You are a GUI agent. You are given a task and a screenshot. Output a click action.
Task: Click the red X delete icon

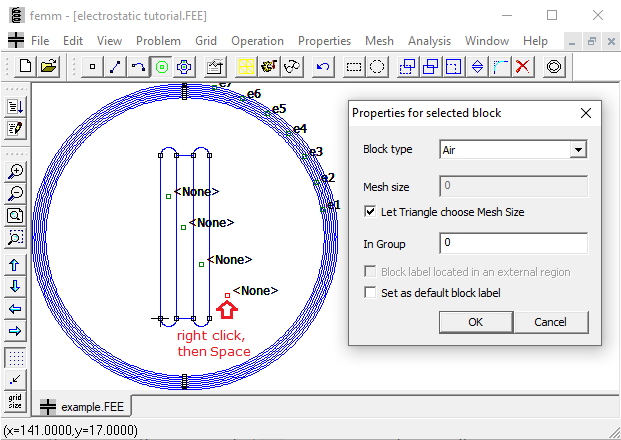pyautogui.click(x=522, y=67)
